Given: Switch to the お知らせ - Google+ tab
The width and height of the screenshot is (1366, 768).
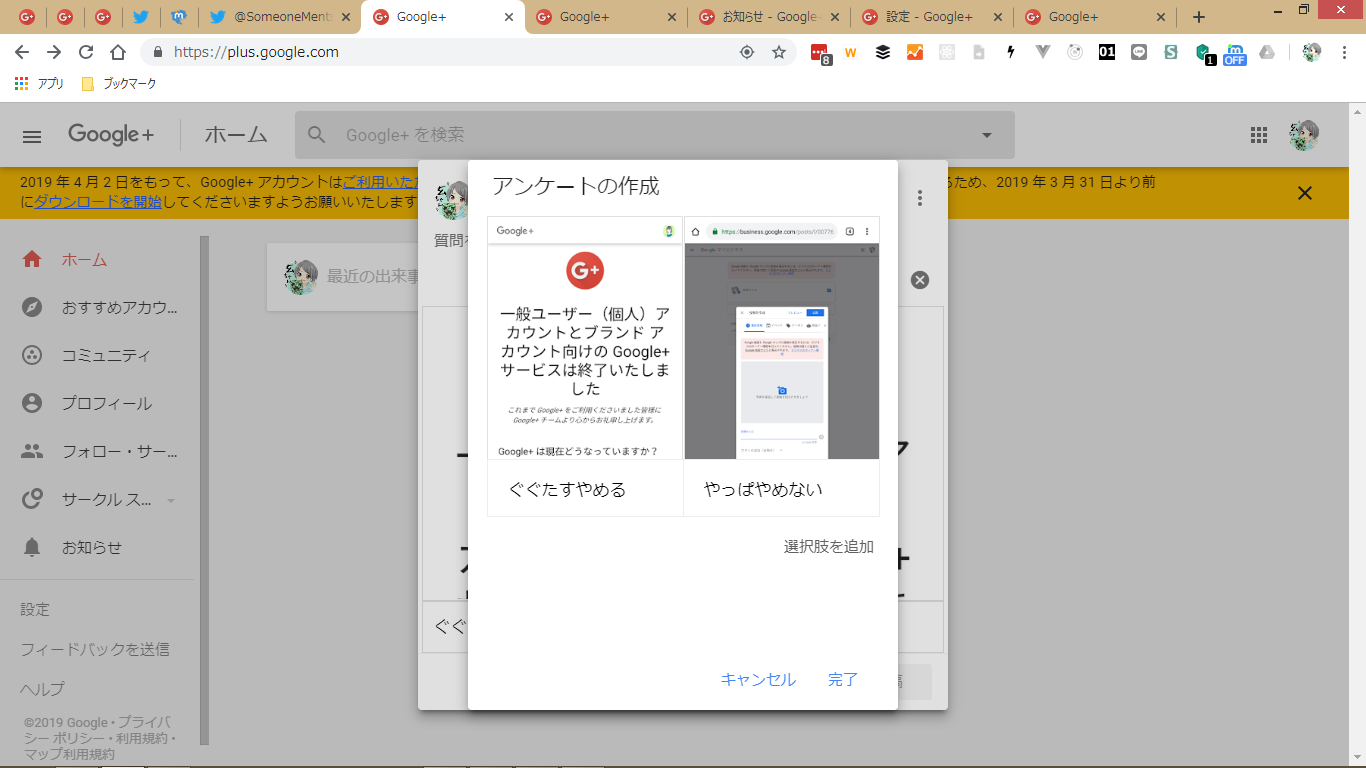Looking at the screenshot, I should pos(767,17).
